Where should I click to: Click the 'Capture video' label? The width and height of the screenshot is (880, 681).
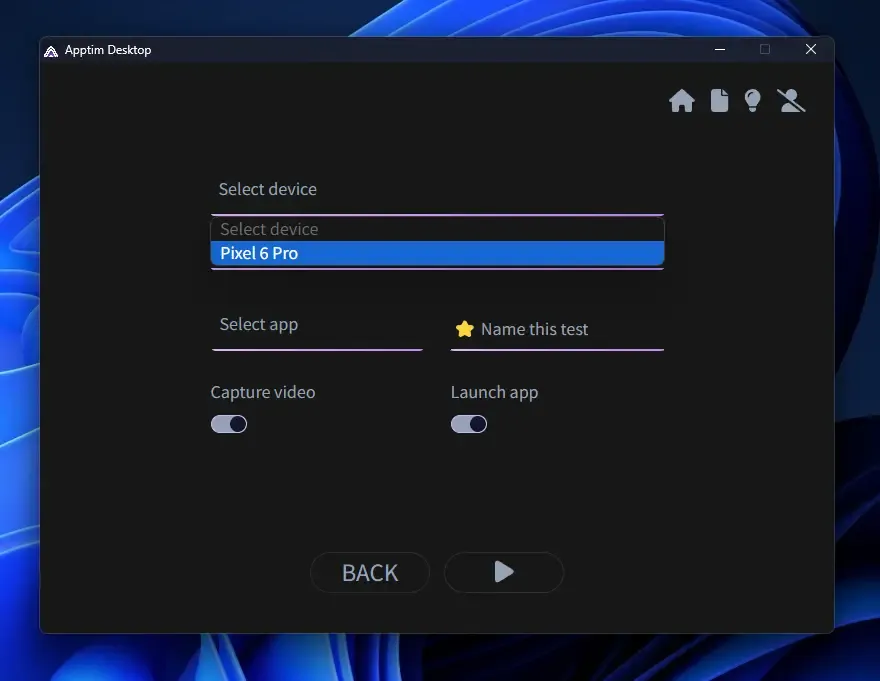pyautogui.click(x=263, y=392)
